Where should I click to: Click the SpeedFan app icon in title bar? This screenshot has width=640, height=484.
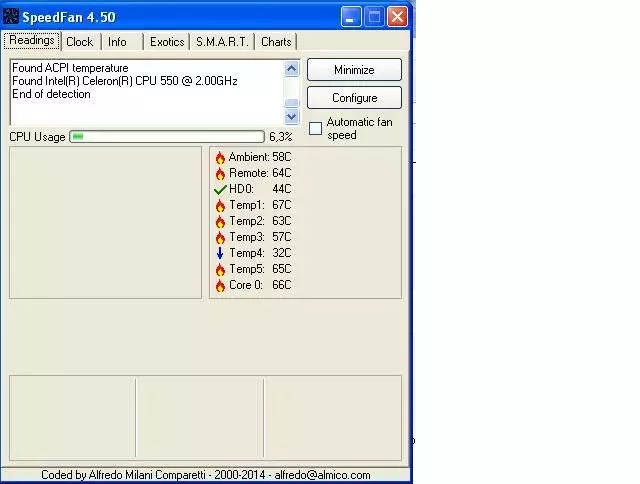click(x=11, y=17)
